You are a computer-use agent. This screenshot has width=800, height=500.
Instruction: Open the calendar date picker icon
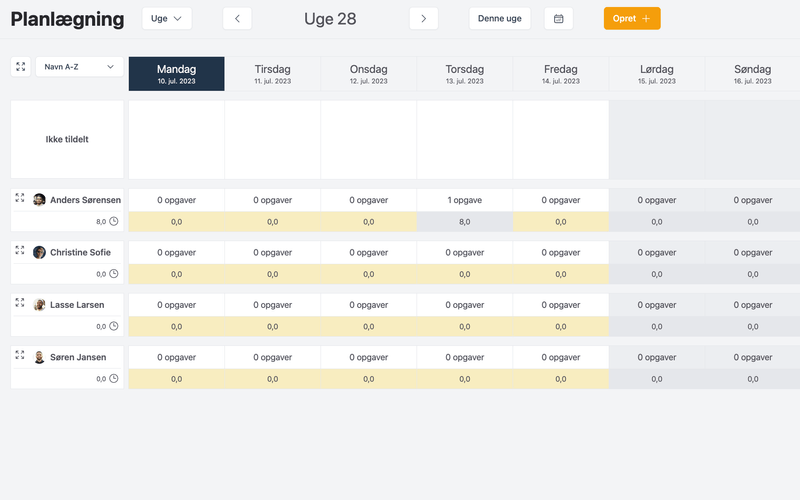(x=559, y=18)
